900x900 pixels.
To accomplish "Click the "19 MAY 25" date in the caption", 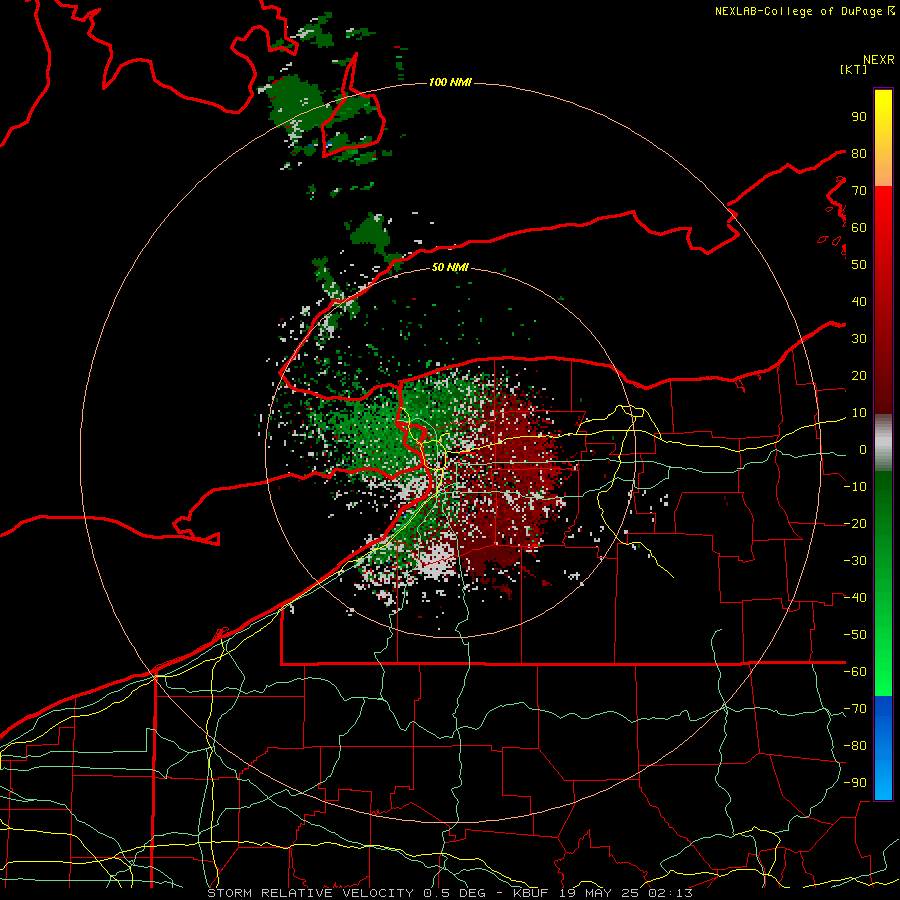I will point(599,893).
